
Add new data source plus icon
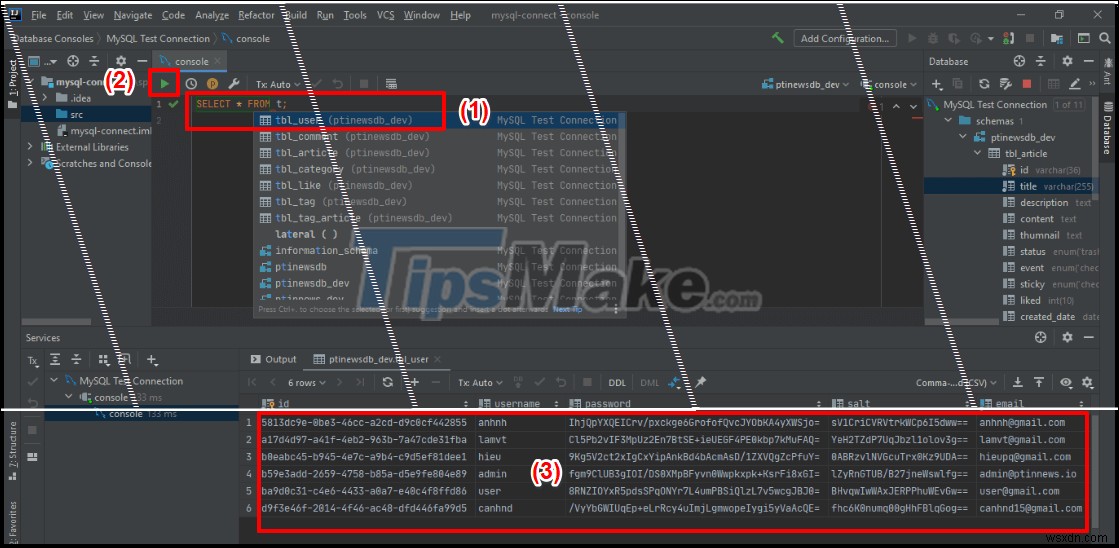pos(938,84)
